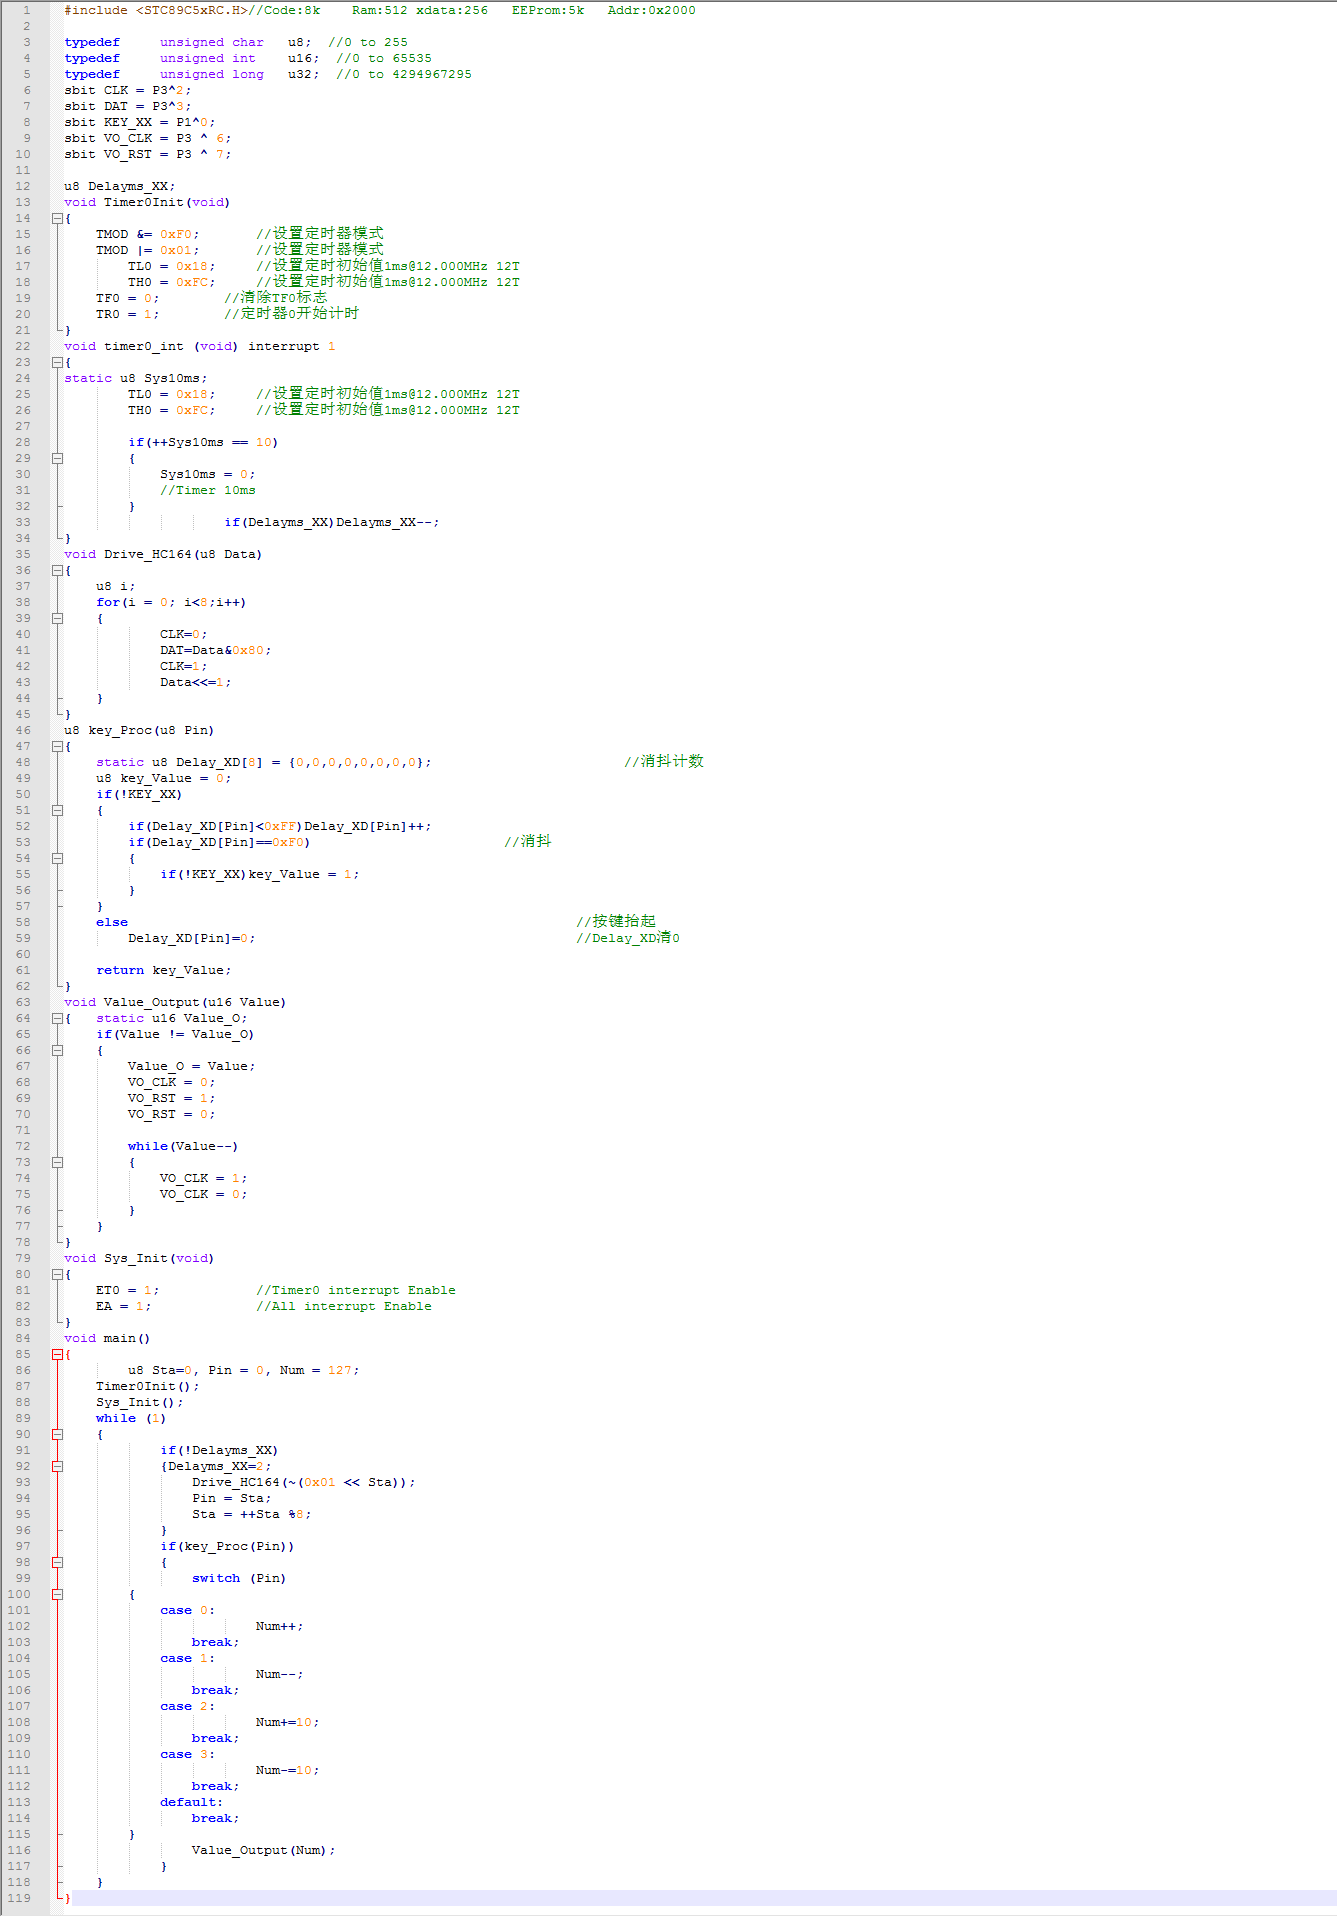Screen dimensions: 1337x1916
Task: Click the 'default:' label on line 113
Action: pos(192,1802)
